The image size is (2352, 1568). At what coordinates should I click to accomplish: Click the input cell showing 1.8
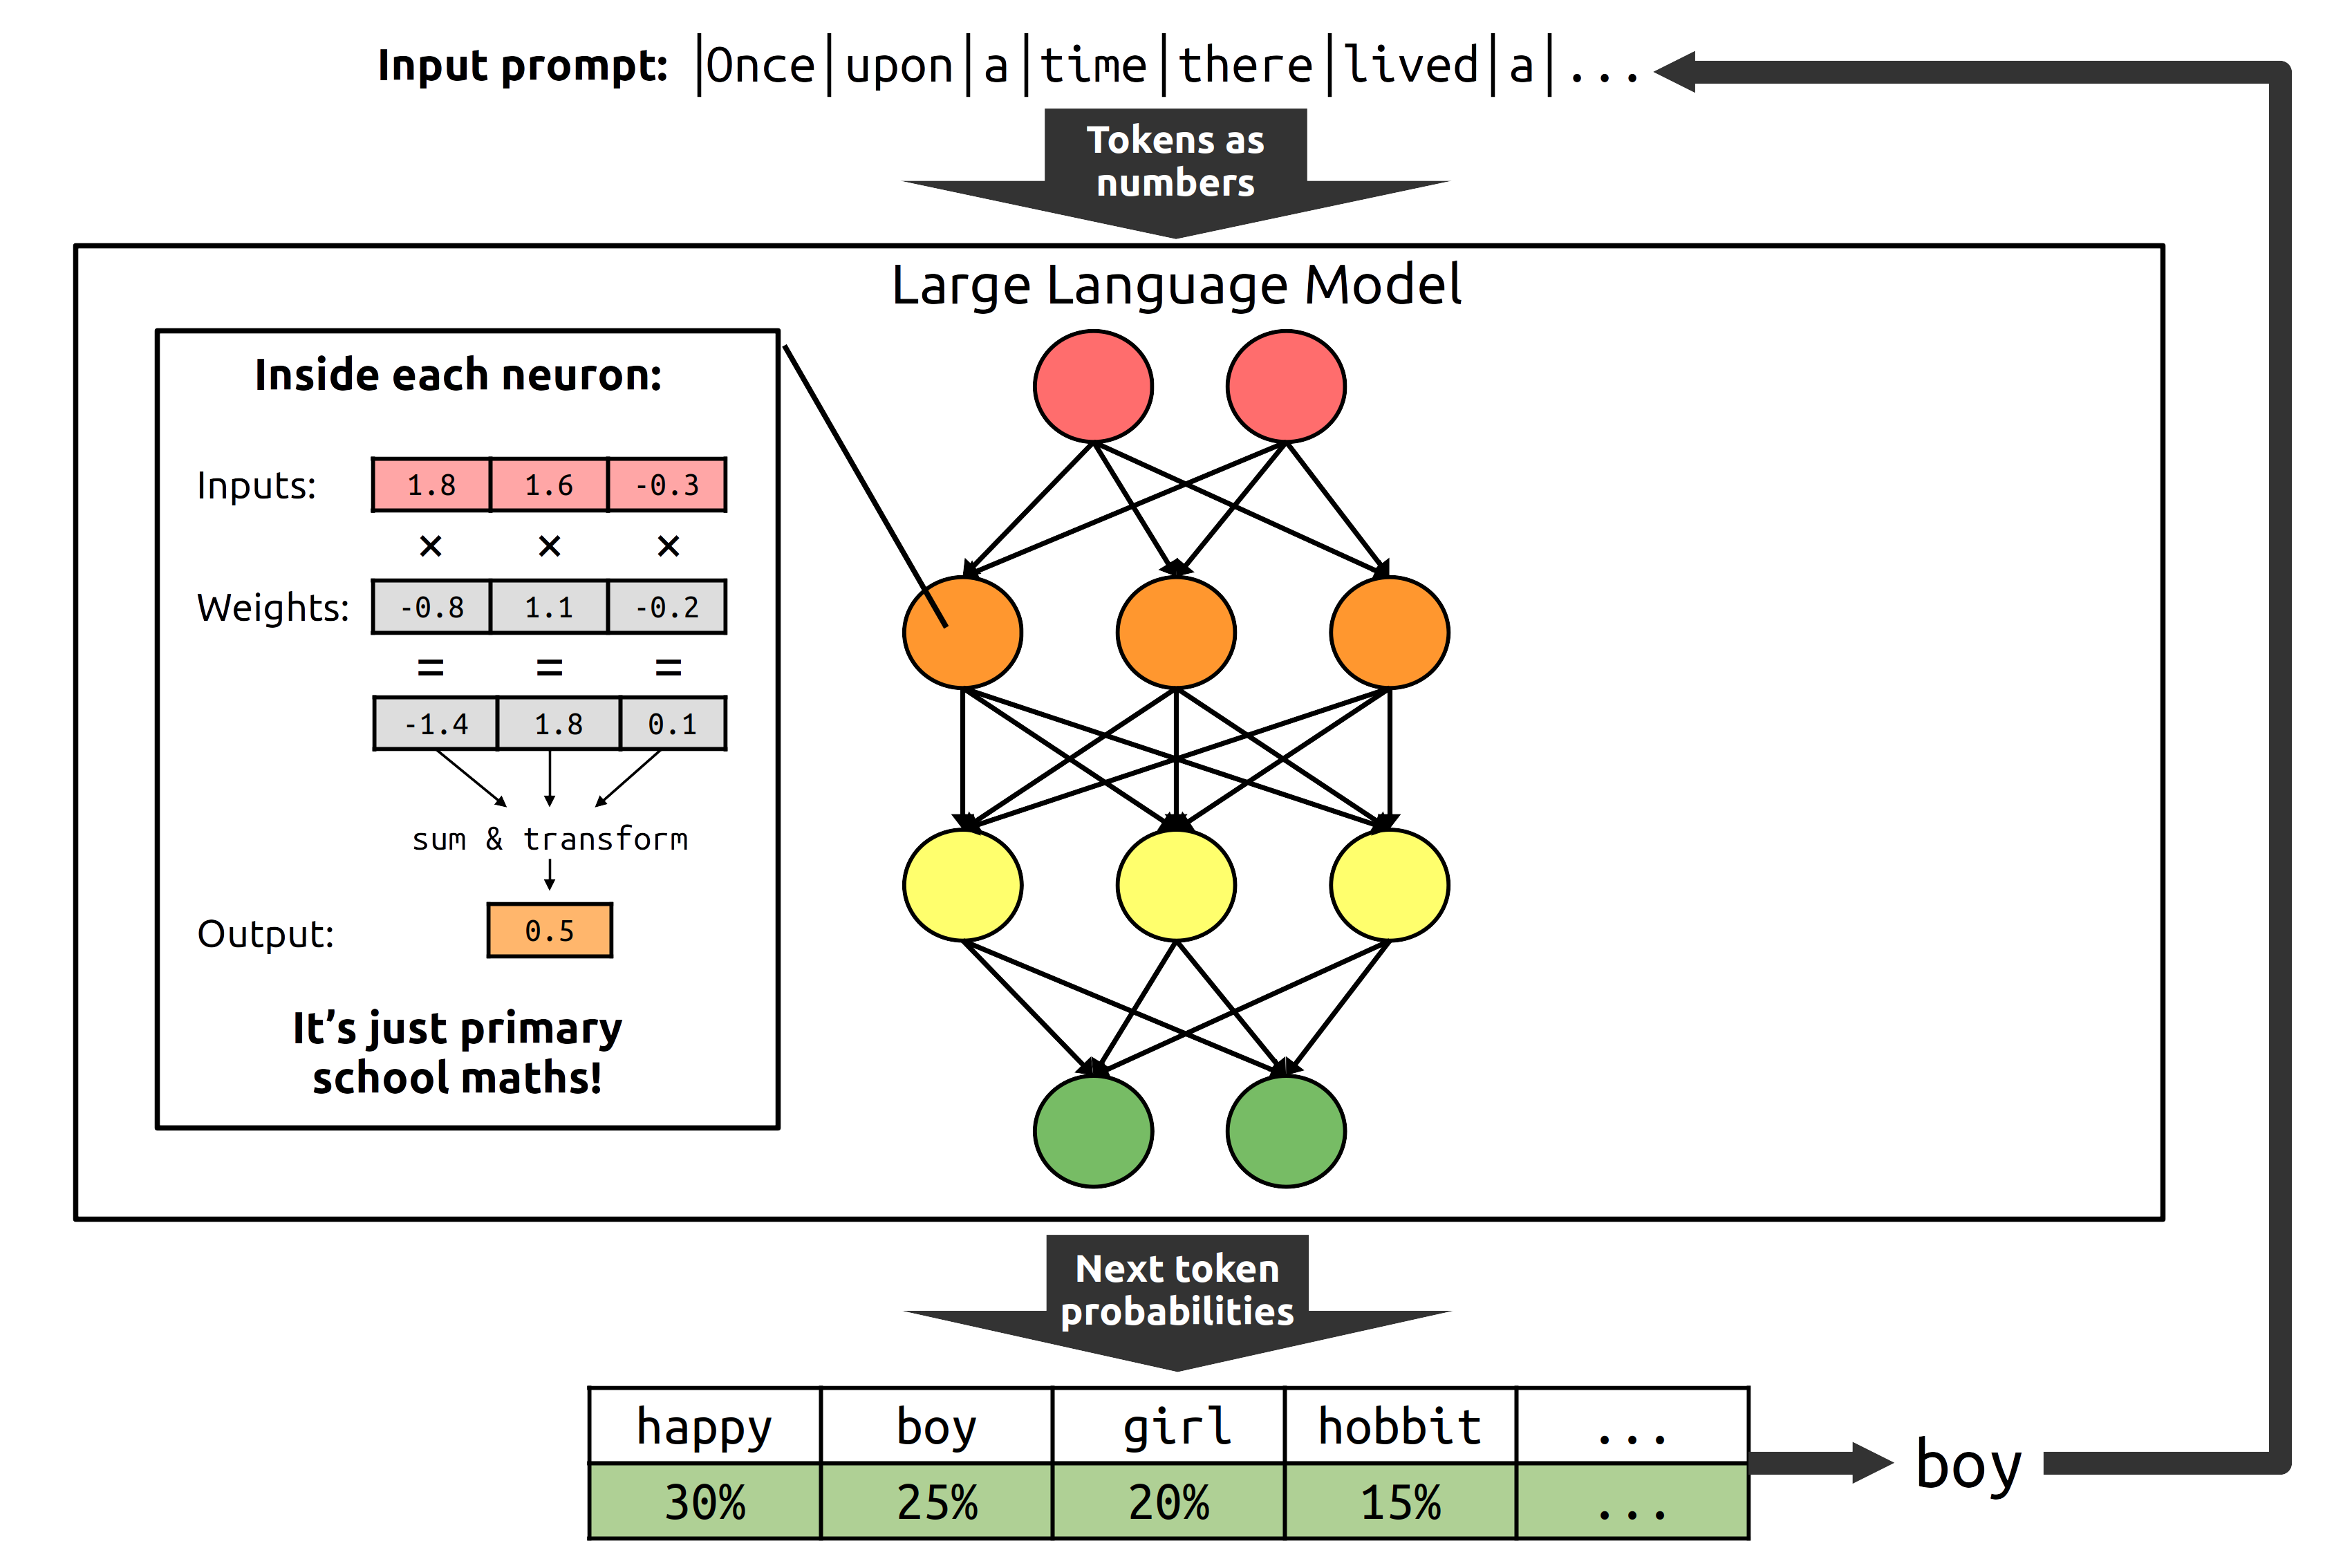[x=431, y=485]
